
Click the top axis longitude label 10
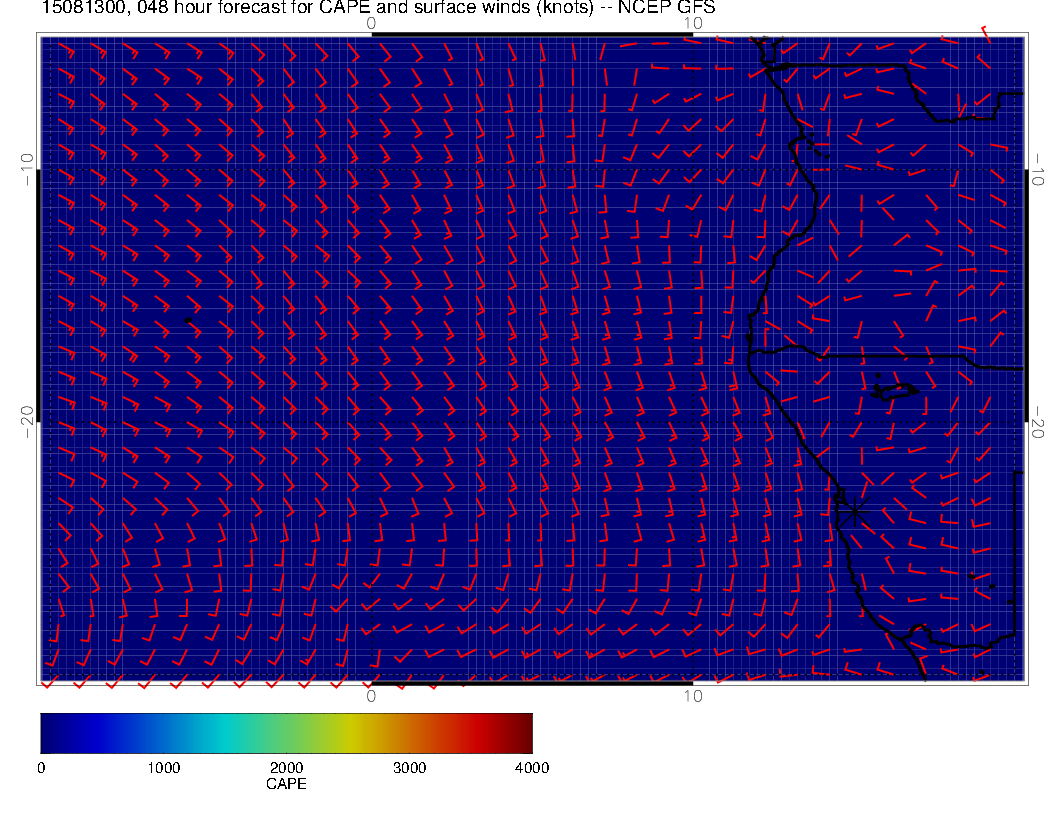[692, 22]
